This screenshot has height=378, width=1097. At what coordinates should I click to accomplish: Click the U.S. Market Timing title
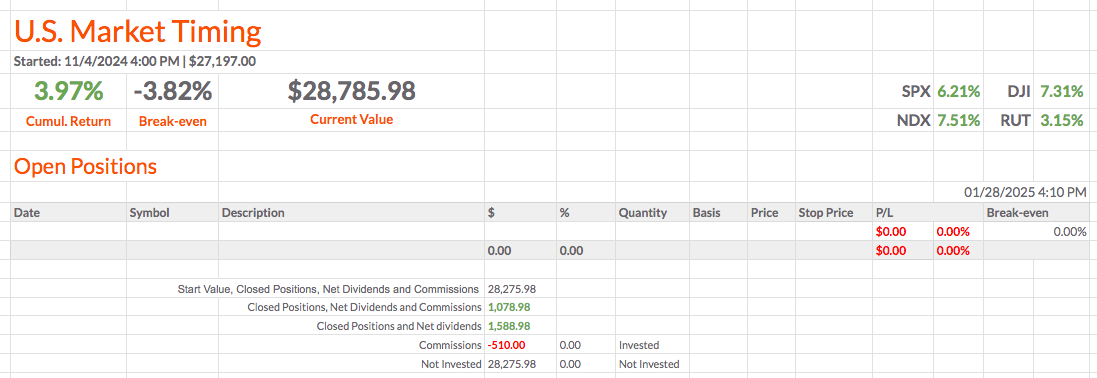click(x=138, y=32)
